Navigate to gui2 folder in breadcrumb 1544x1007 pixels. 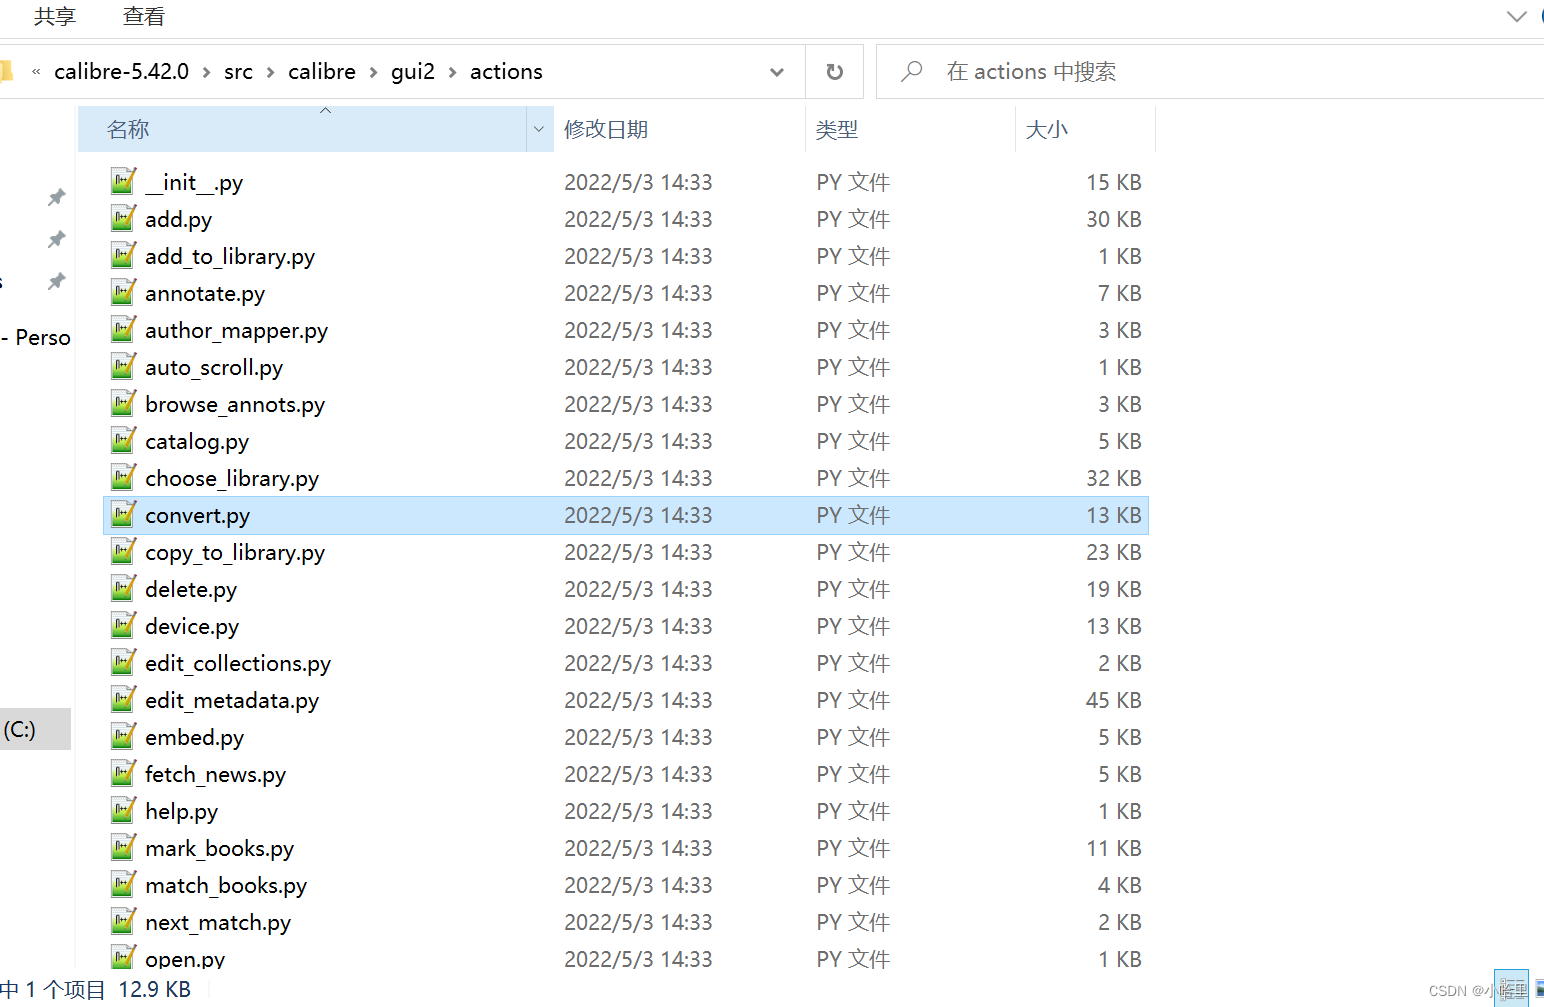(x=413, y=72)
